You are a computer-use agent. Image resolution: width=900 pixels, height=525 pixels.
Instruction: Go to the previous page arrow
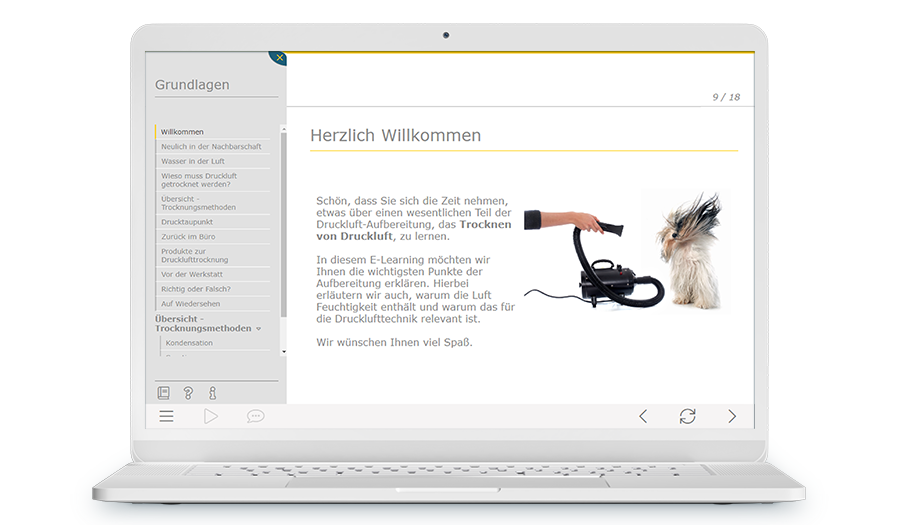(643, 416)
